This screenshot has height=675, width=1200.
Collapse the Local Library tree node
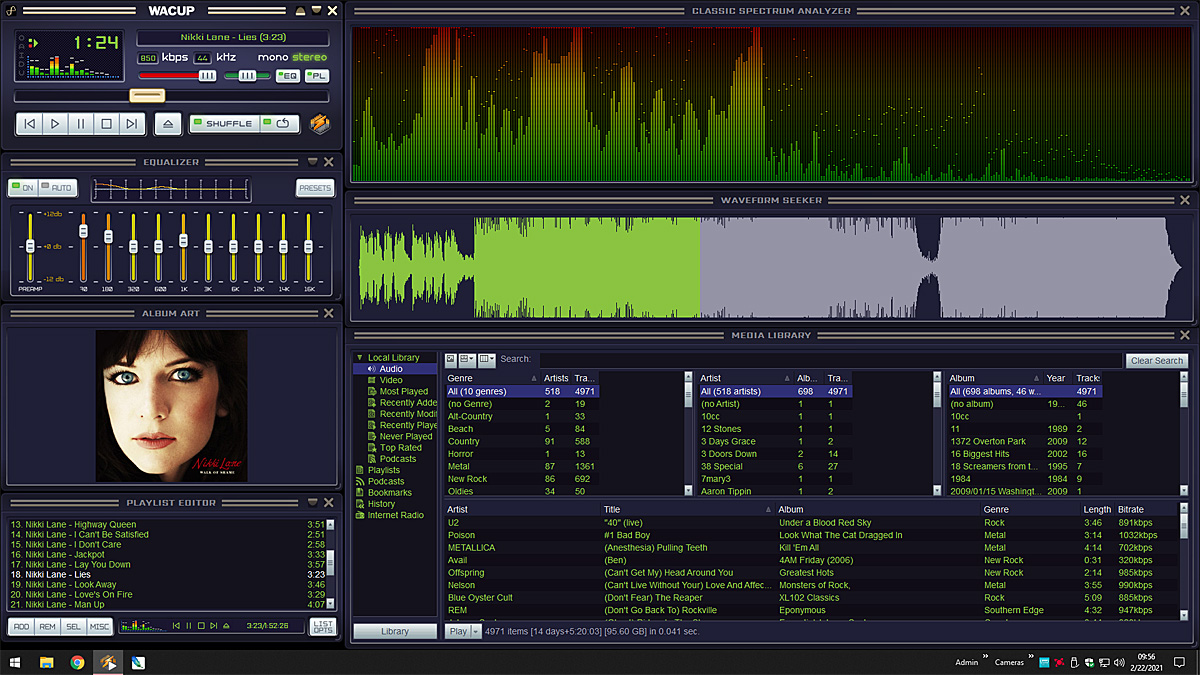click(360, 358)
